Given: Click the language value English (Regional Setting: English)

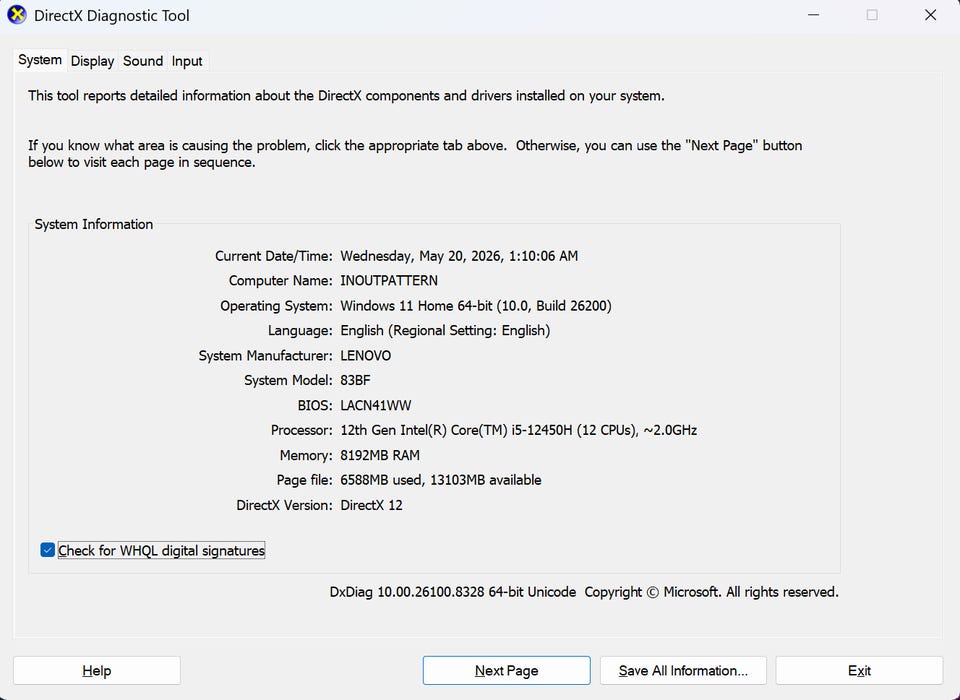Looking at the screenshot, I should coord(445,331).
